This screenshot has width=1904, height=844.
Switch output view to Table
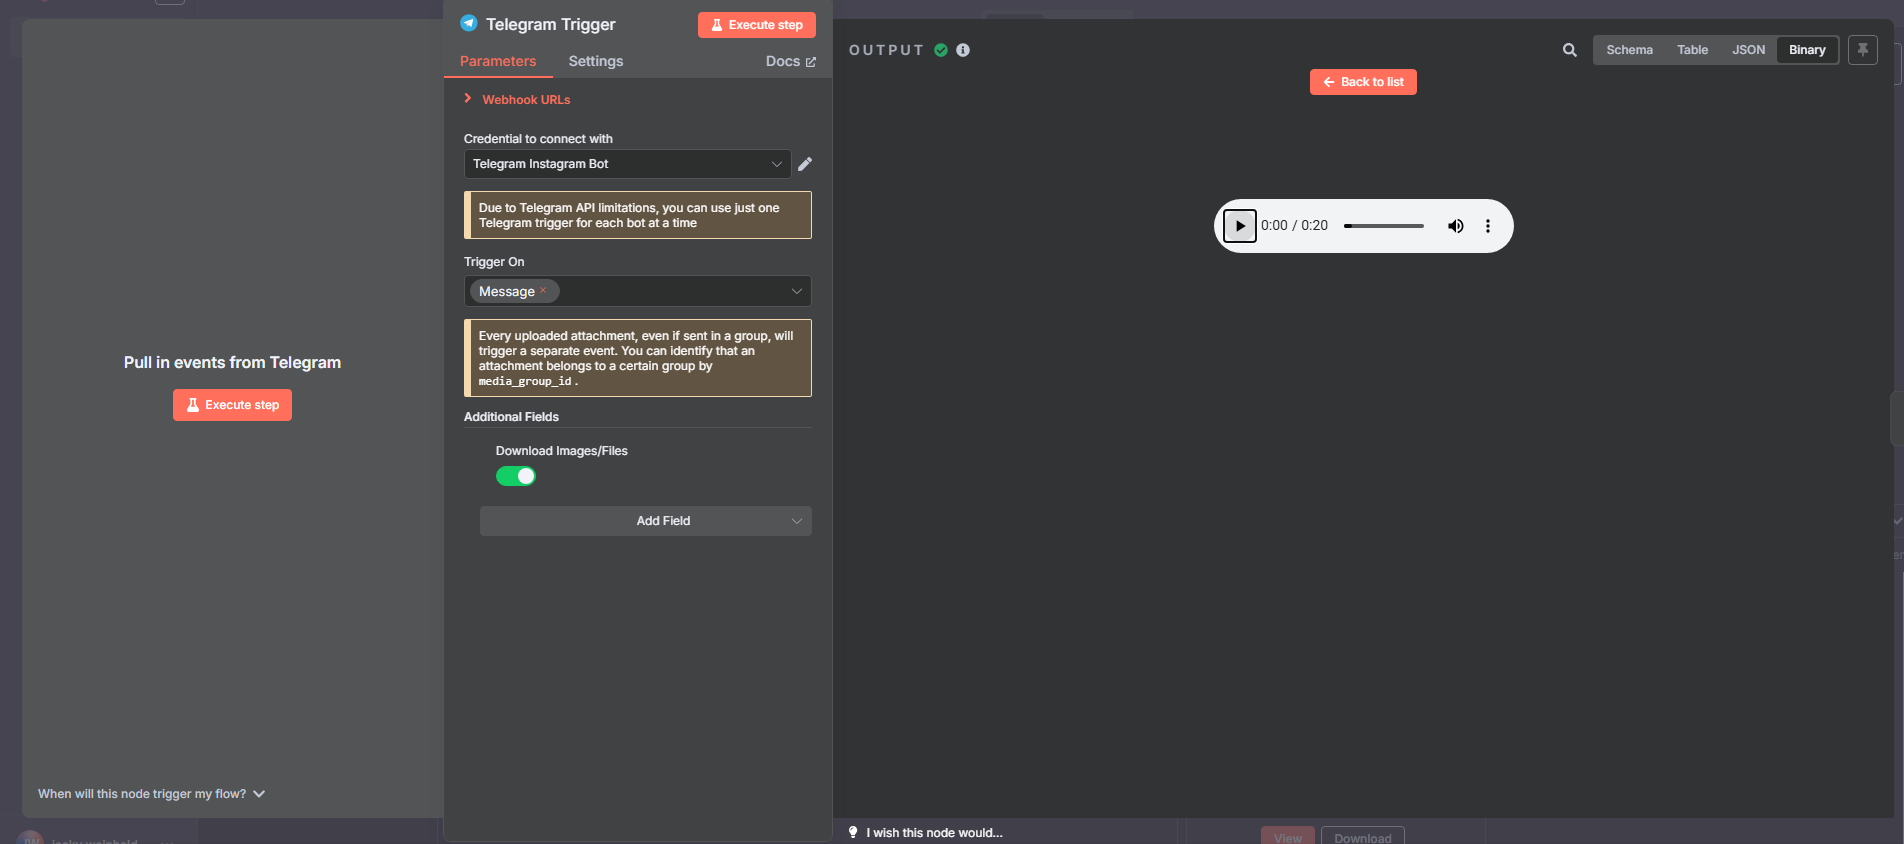[x=1693, y=50]
